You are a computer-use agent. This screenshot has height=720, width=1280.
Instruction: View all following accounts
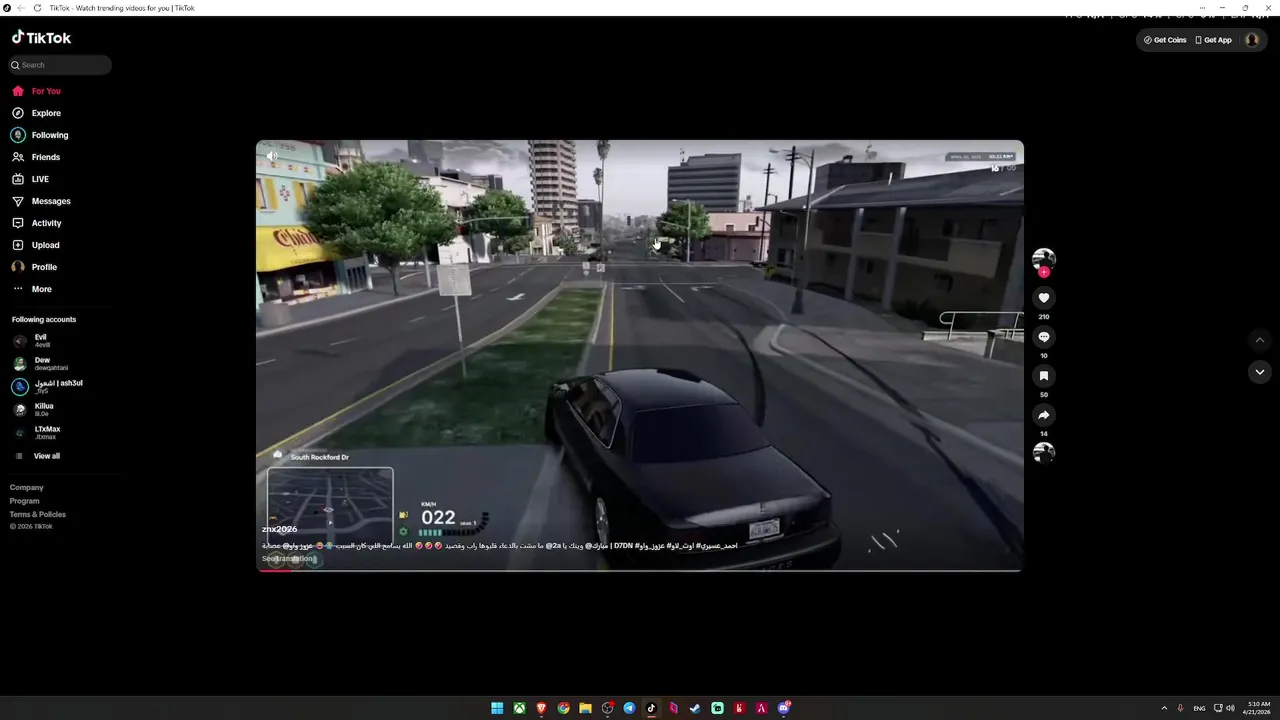(x=38, y=456)
